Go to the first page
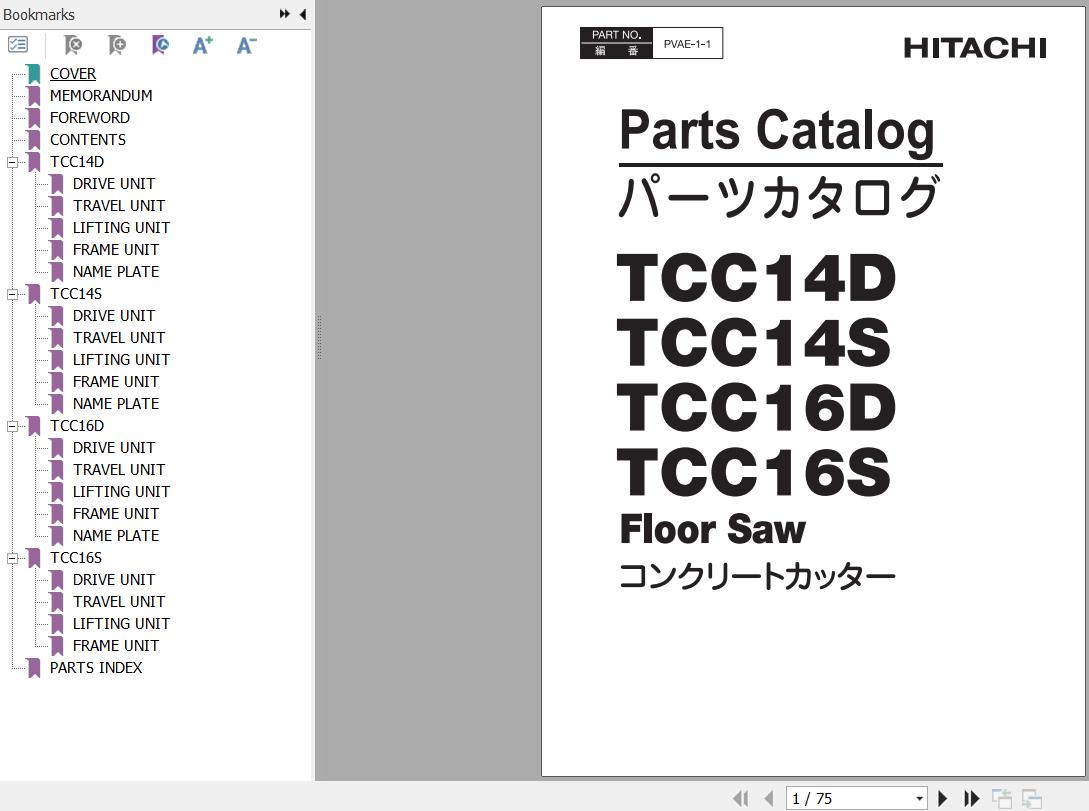Viewport: 1089px width, 811px height. click(x=740, y=799)
